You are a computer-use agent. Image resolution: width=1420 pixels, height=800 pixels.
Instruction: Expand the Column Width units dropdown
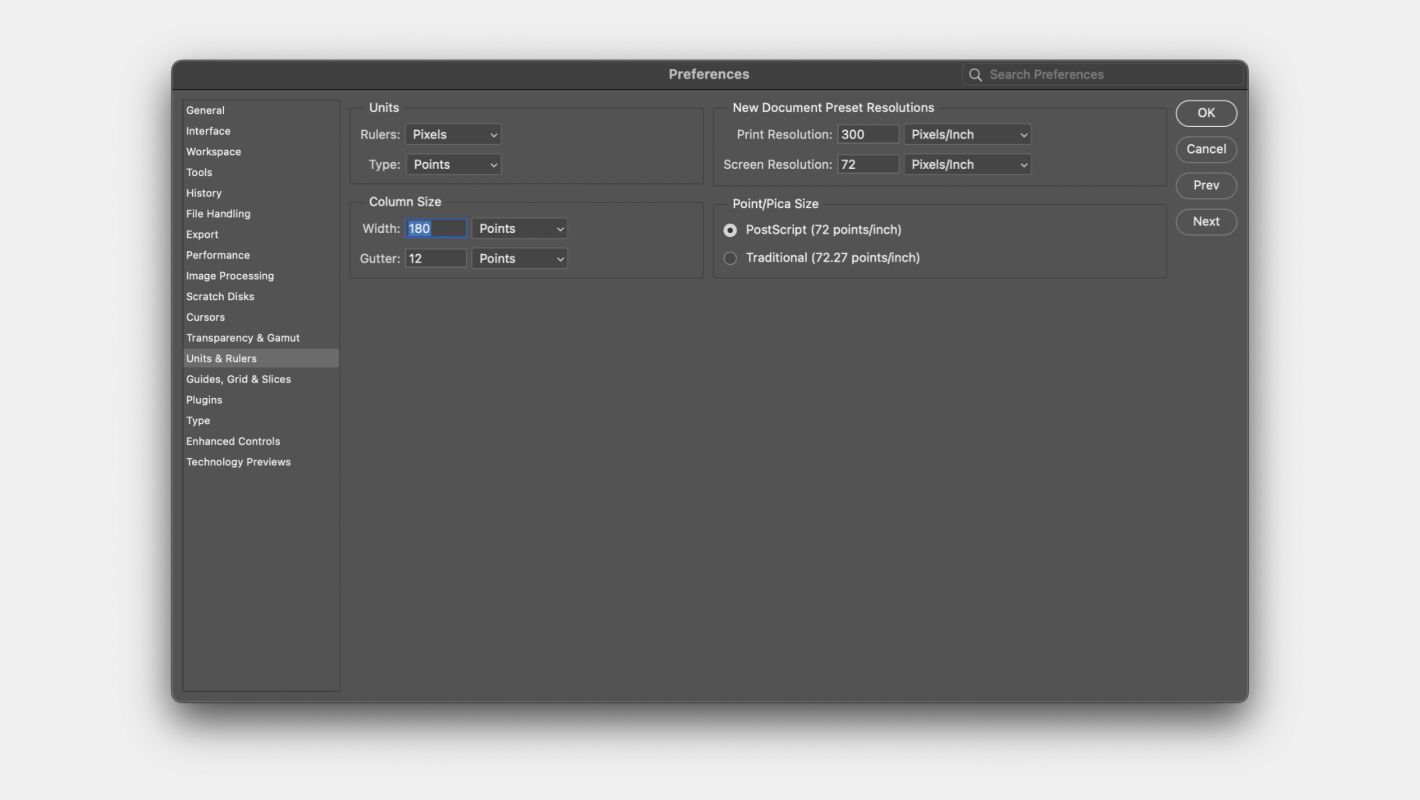tap(519, 229)
